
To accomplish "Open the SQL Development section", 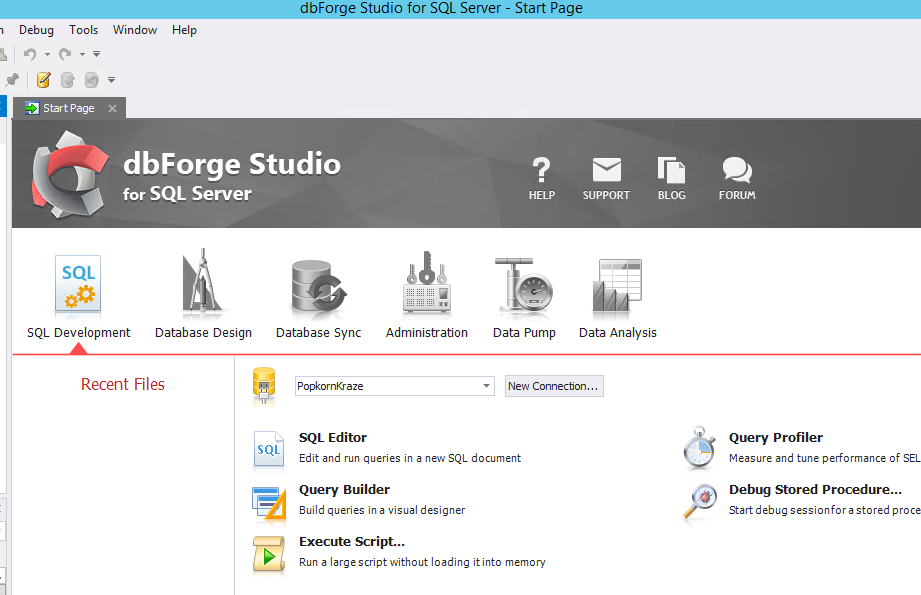I will click(78, 296).
